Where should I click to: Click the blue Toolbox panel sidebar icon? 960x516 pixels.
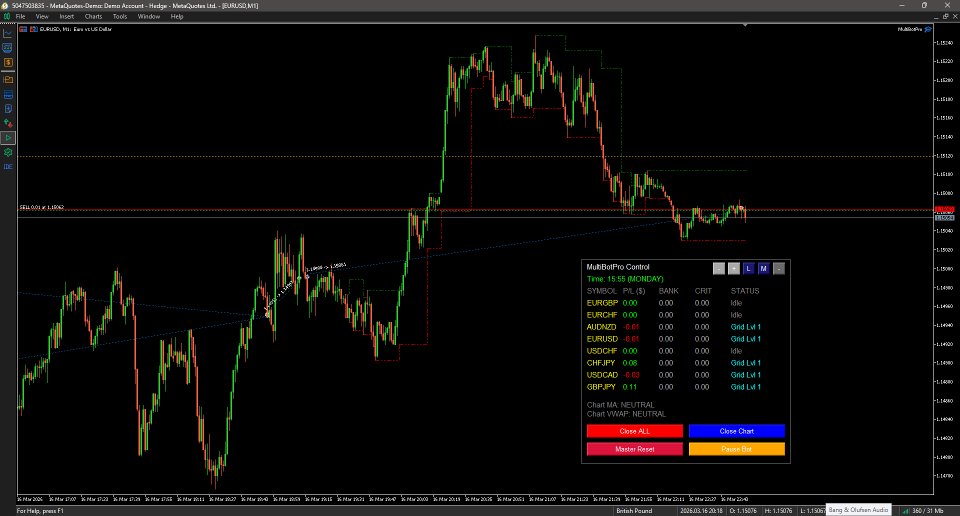8,94
